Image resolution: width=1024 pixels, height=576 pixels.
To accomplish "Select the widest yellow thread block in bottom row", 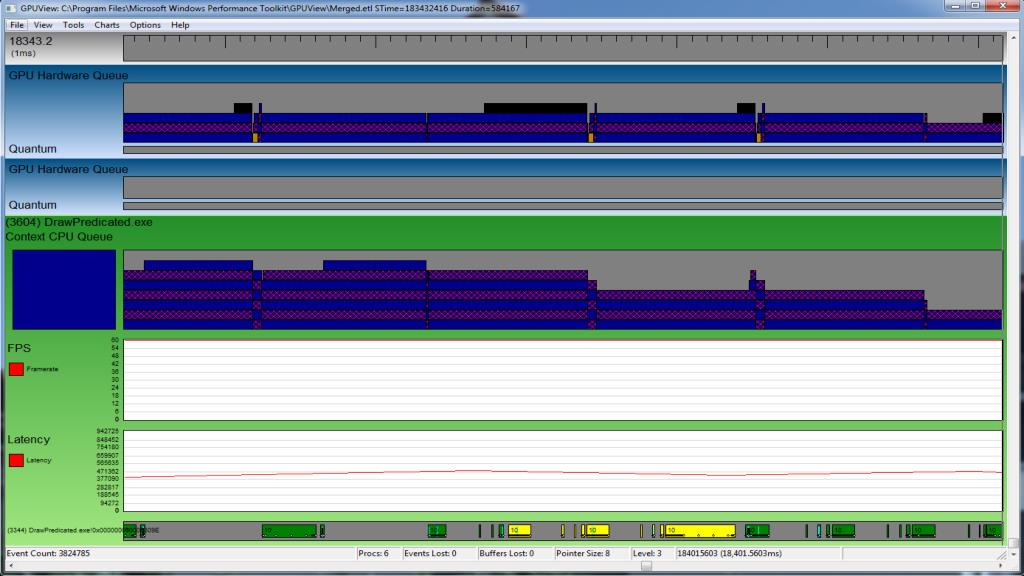I will click(x=700, y=531).
